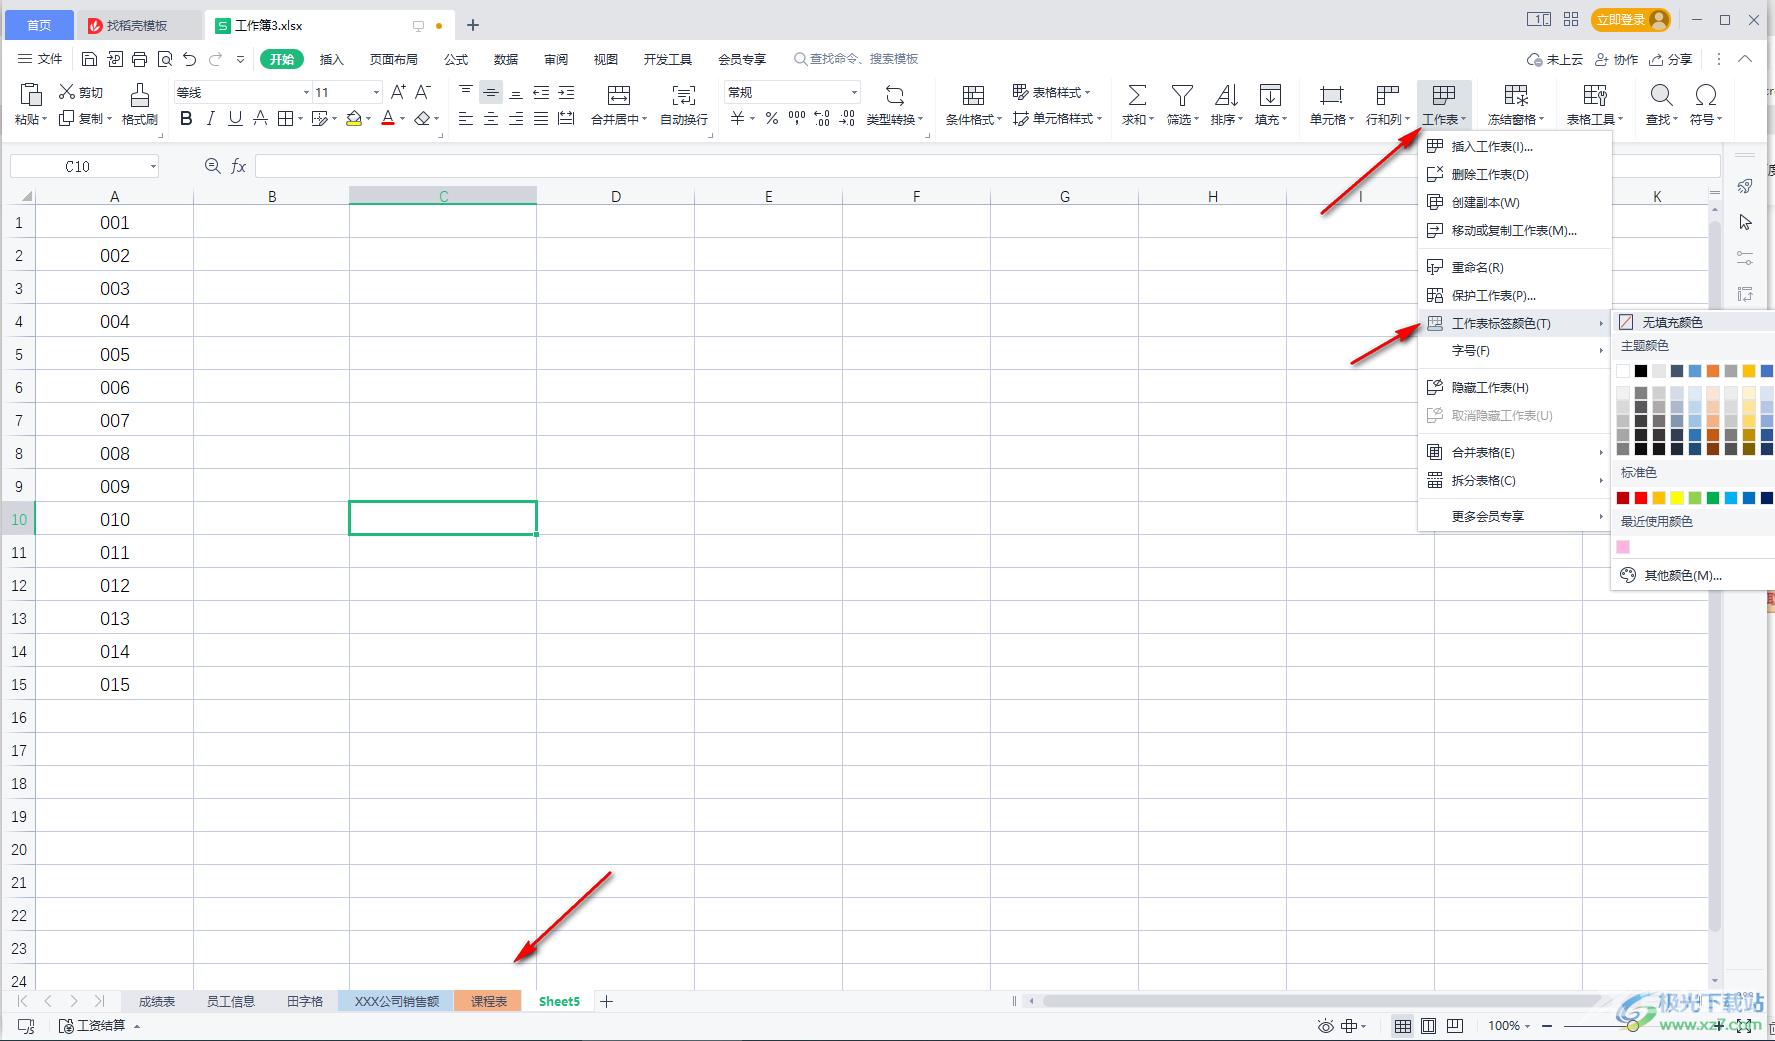Image resolution: width=1775 pixels, height=1041 pixels.
Task: Switch to the Insert (插入) ribbon tab
Action: [331, 59]
